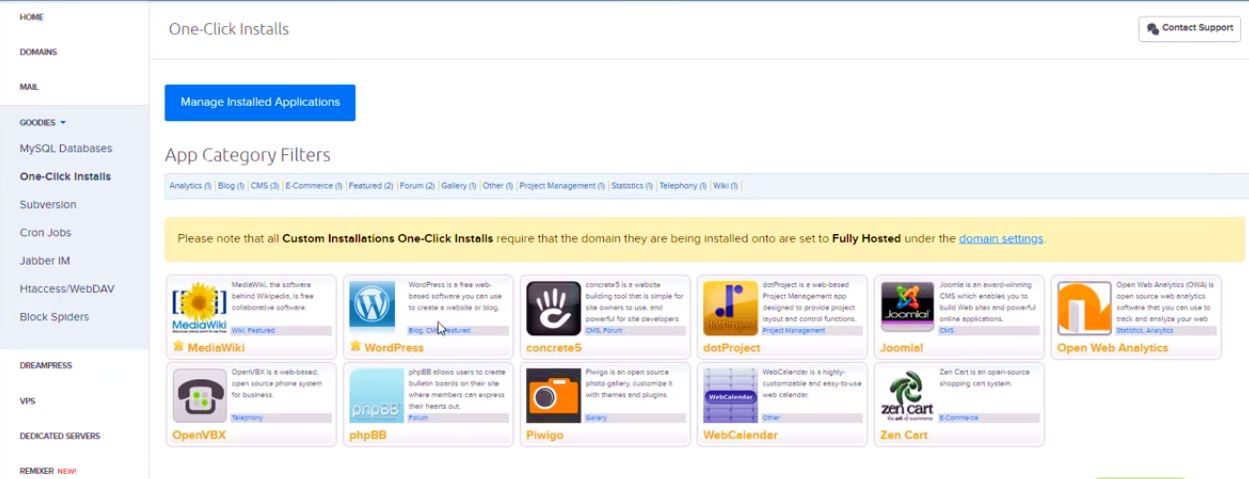The image size is (1249, 479).
Task: Click the Open Web Analytics title
Action: pos(1112,348)
